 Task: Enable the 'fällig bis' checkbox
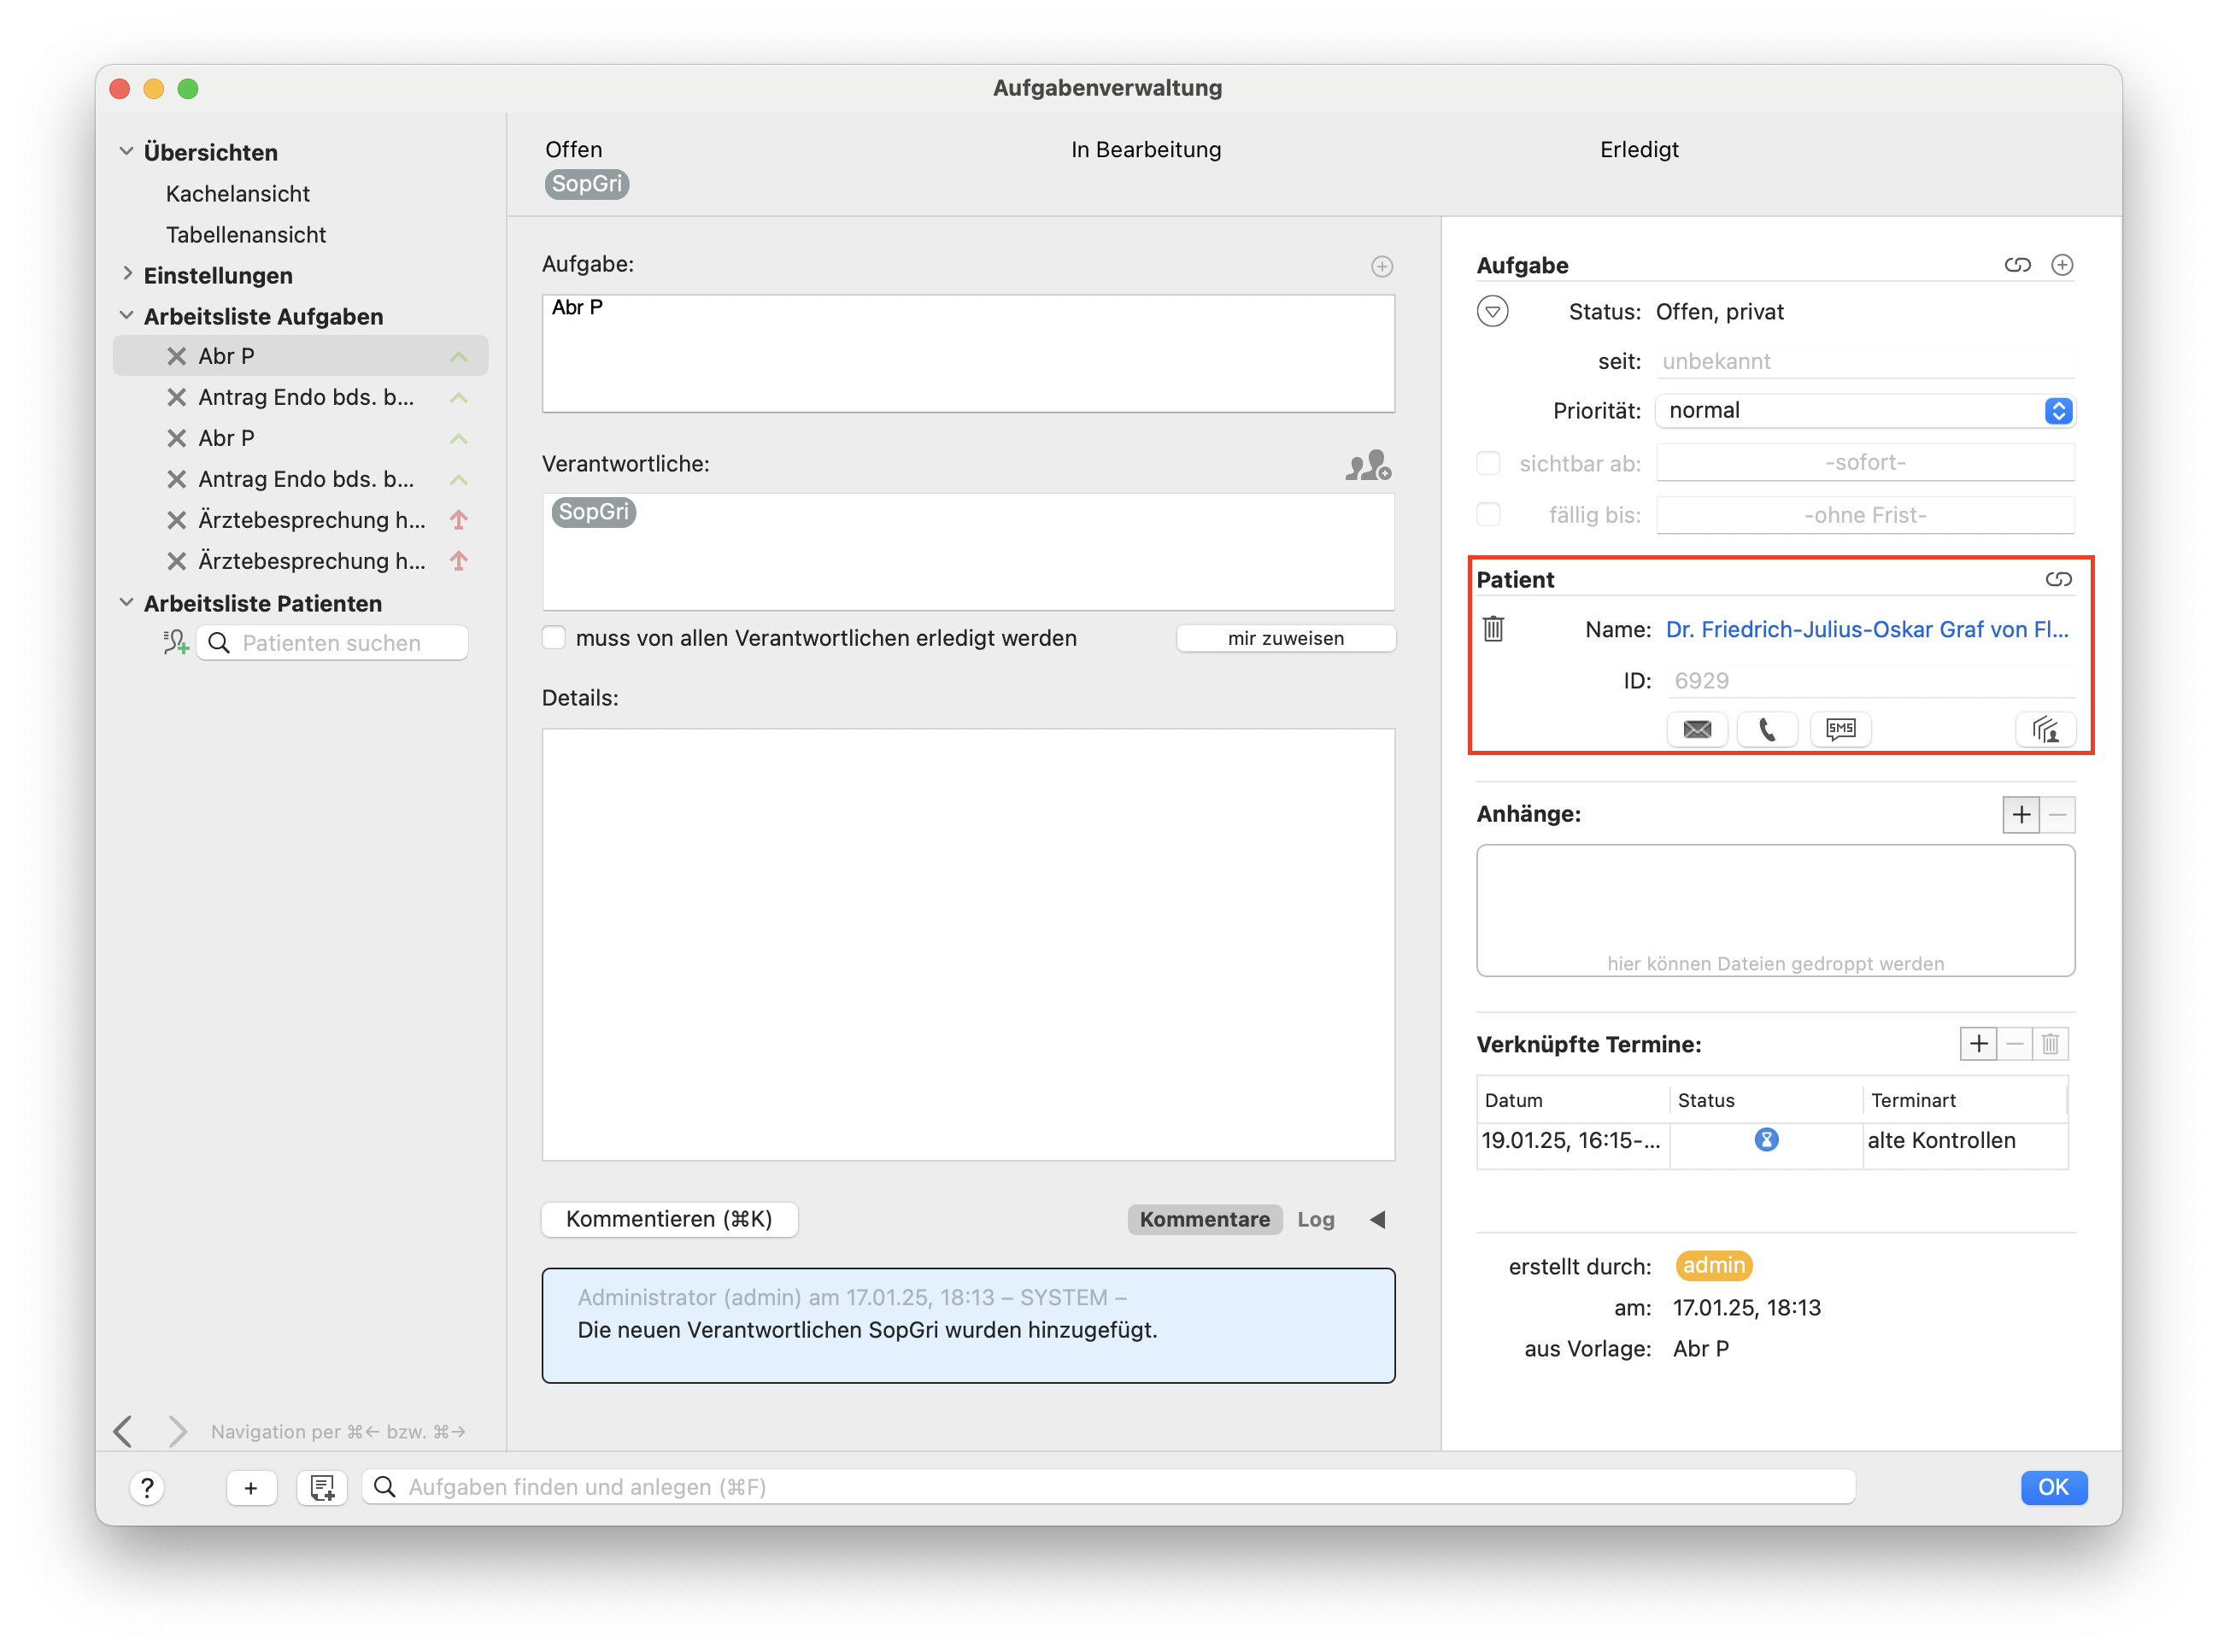pyautogui.click(x=1488, y=515)
